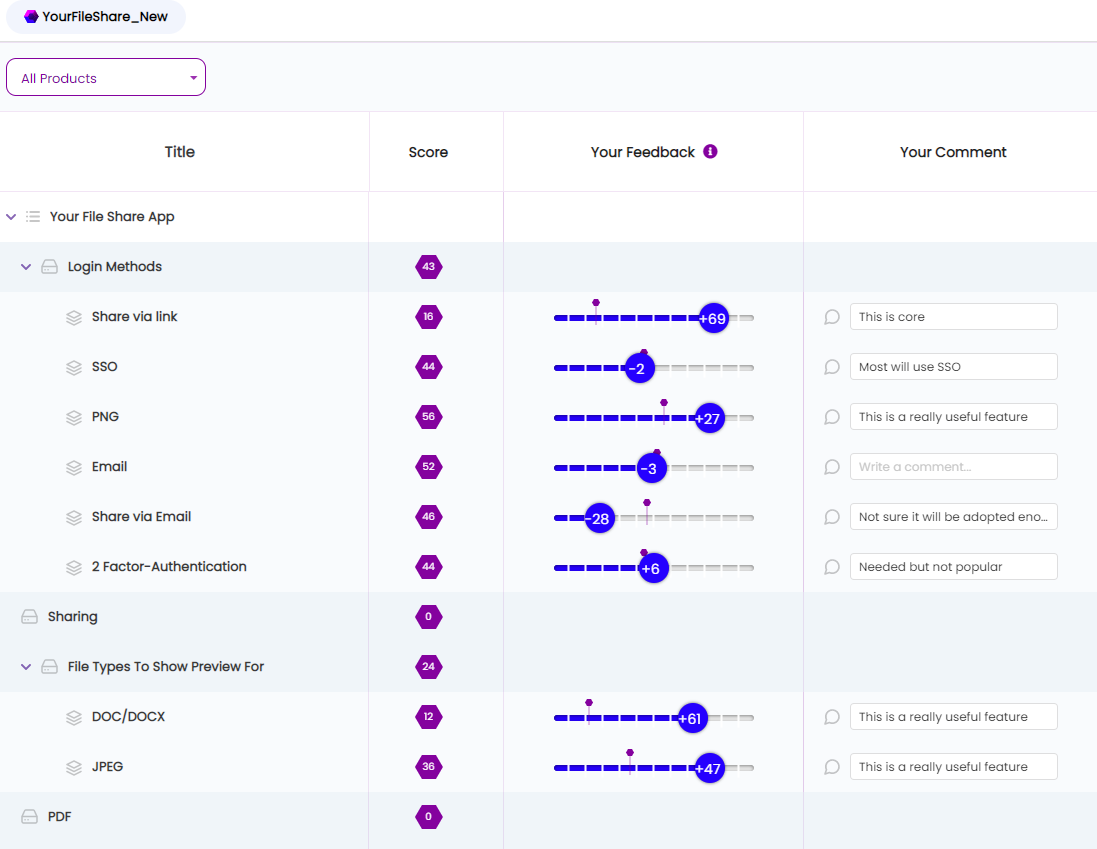Click the Score column header
Viewport: 1097px width, 849px height.
[x=428, y=152]
